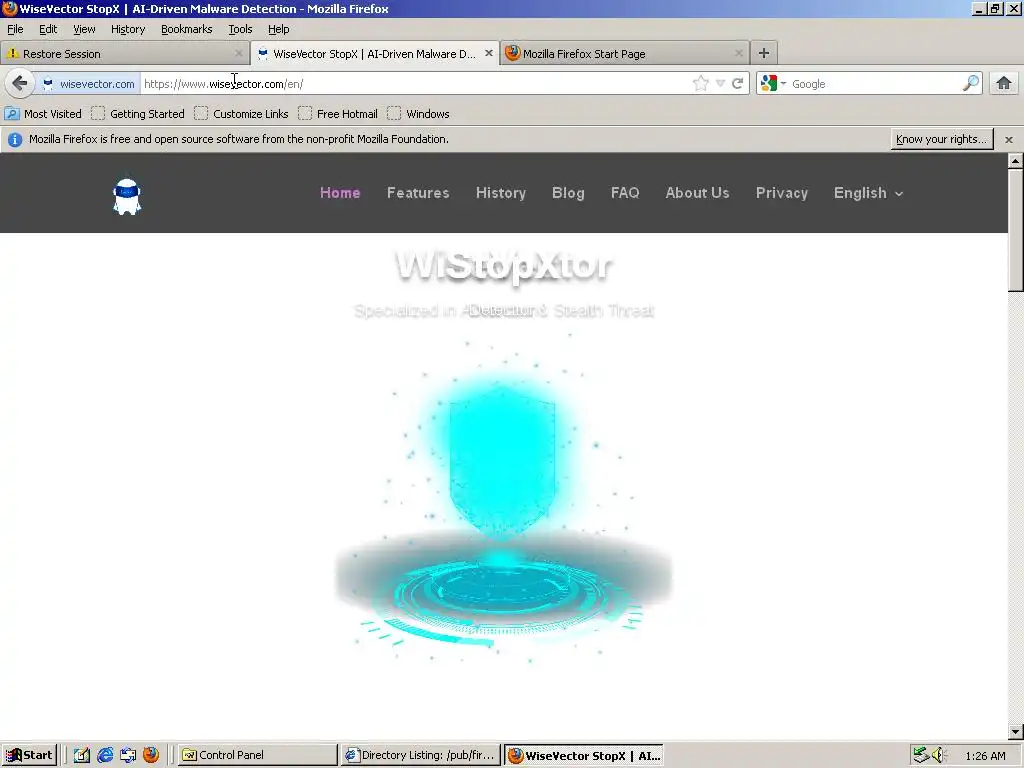Open the Google search engine selector
The image size is (1024, 768).
[x=773, y=83]
